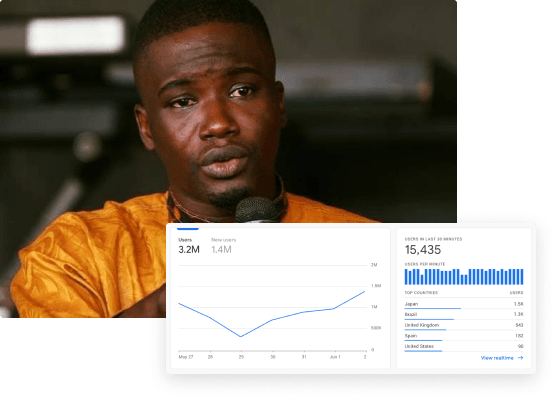
Task: Open the View realtime link
Action: coord(497,358)
